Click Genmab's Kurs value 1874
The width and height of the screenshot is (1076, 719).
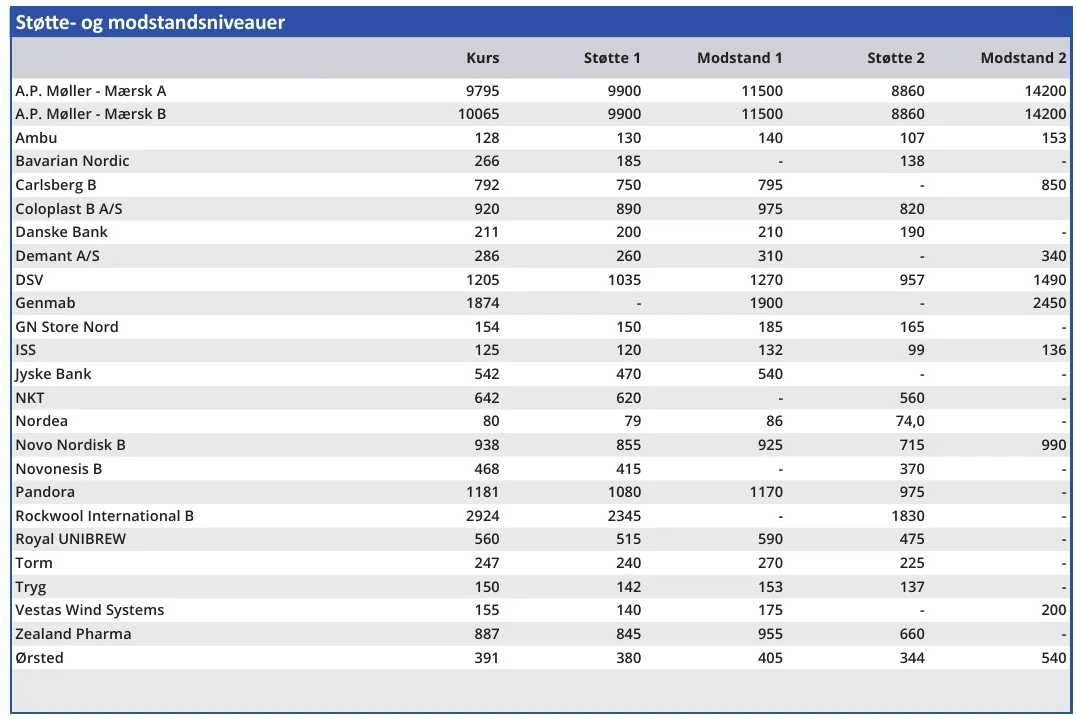pos(482,303)
